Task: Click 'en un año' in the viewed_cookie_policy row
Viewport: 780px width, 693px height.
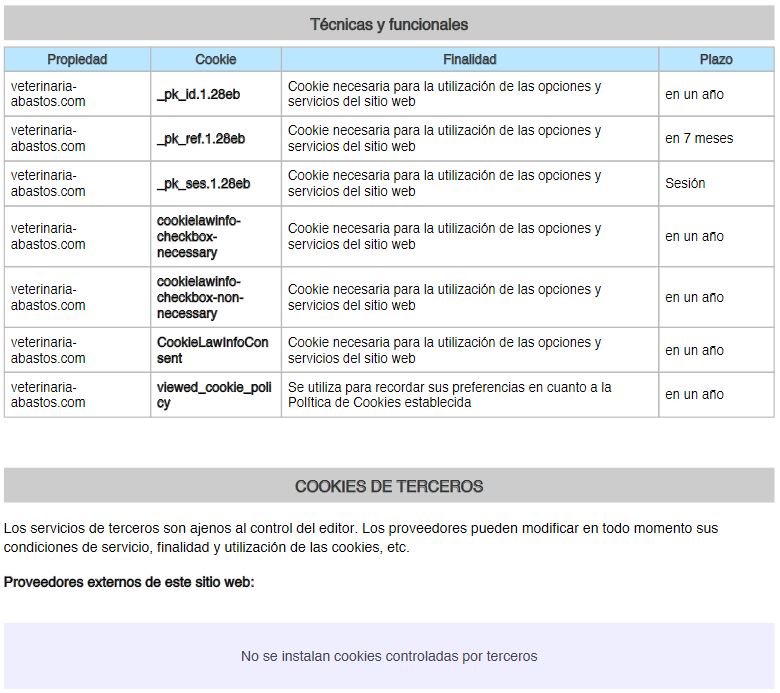Action: 694,394
